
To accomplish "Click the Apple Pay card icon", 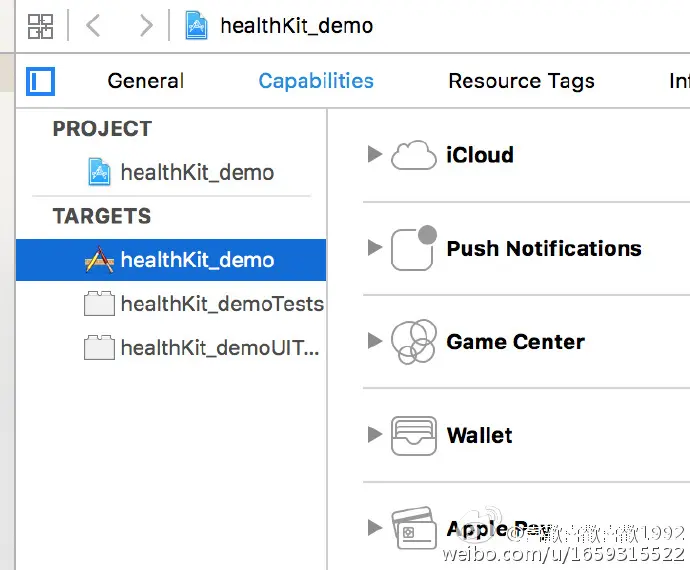I will [414, 528].
